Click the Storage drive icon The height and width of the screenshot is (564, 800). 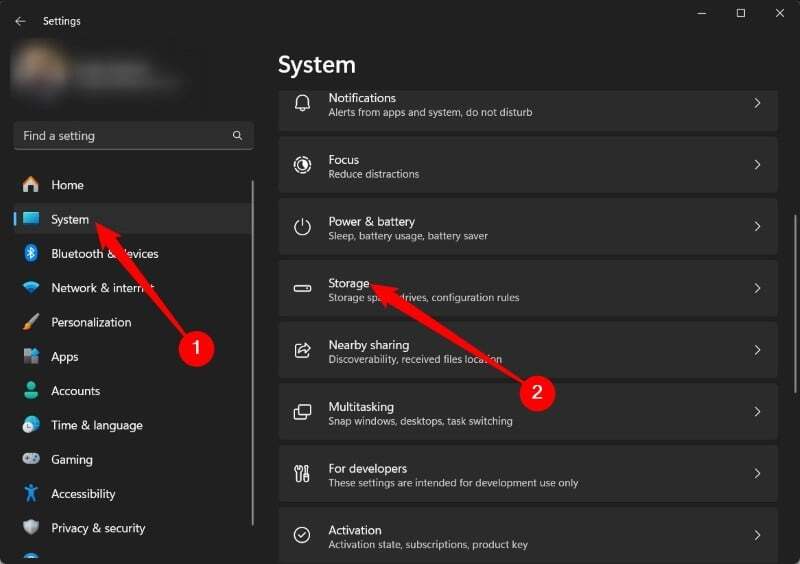coord(302,288)
